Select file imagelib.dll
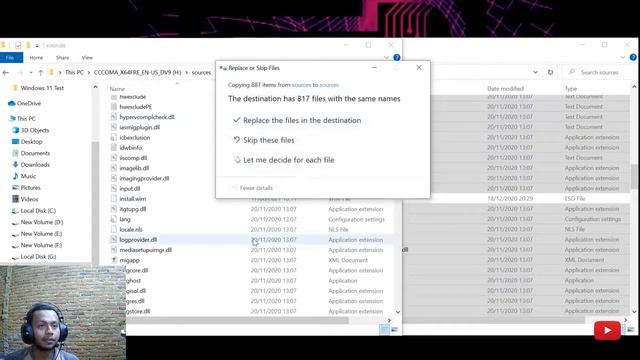The width and height of the screenshot is (640, 360). pos(134,168)
